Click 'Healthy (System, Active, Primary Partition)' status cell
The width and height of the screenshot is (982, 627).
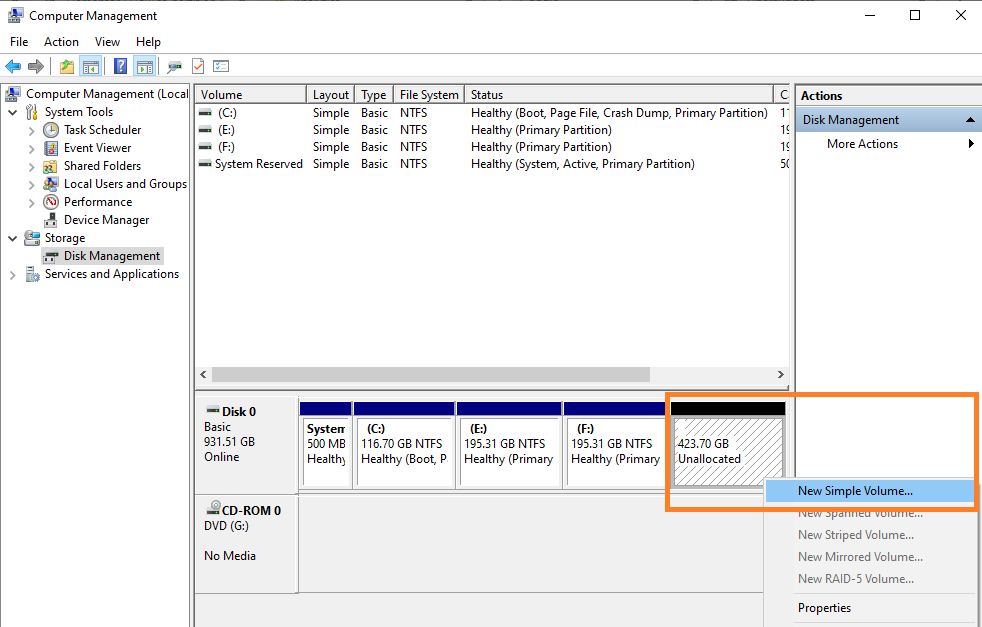pyautogui.click(x=582, y=163)
